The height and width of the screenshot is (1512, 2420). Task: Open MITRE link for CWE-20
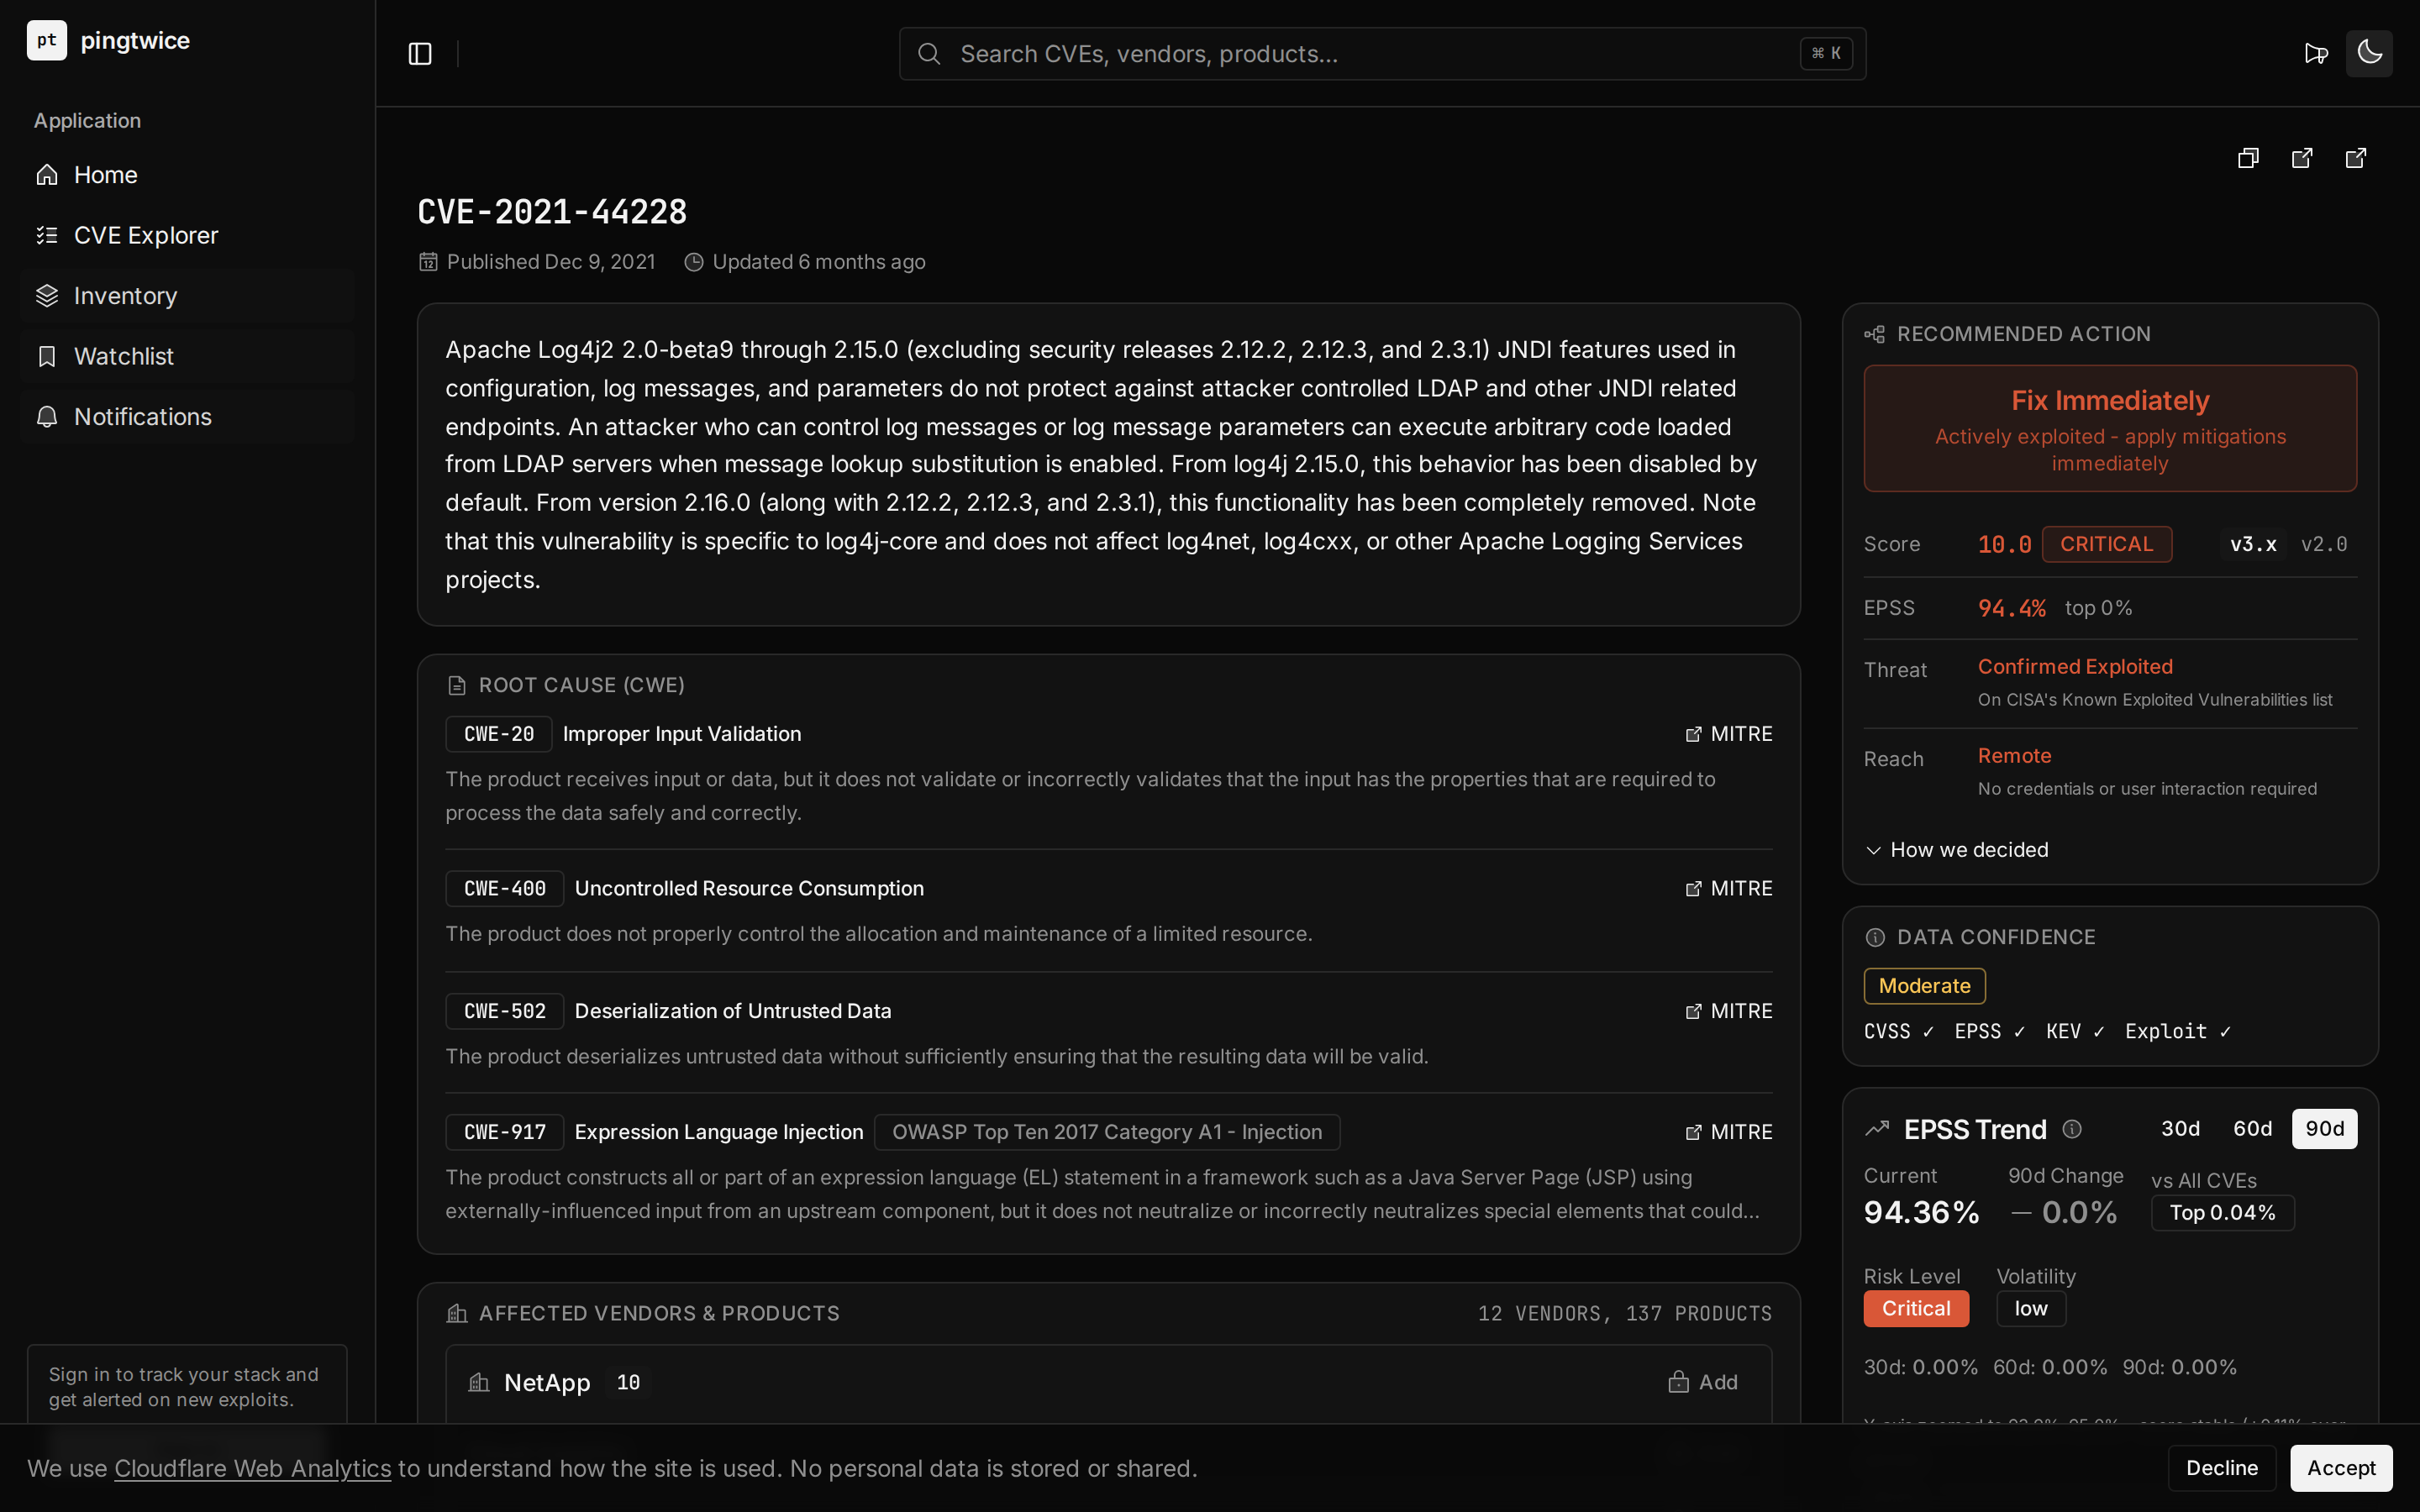point(1728,734)
